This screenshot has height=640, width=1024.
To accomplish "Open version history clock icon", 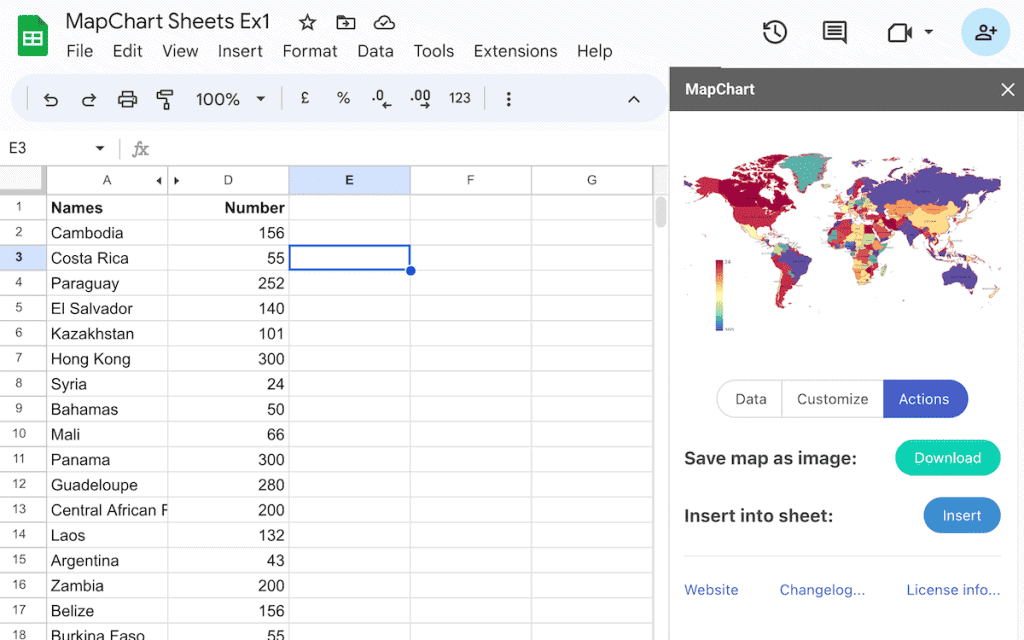I will pyautogui.click(x=775, y=32).
